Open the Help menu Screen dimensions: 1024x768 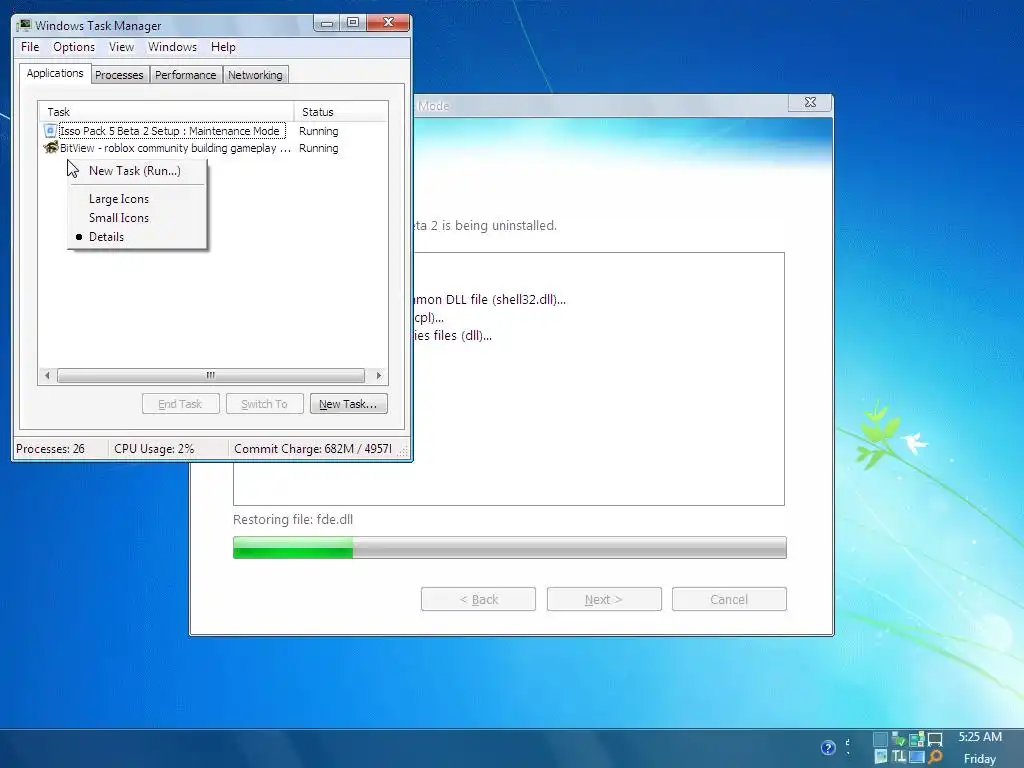(223, 47)
